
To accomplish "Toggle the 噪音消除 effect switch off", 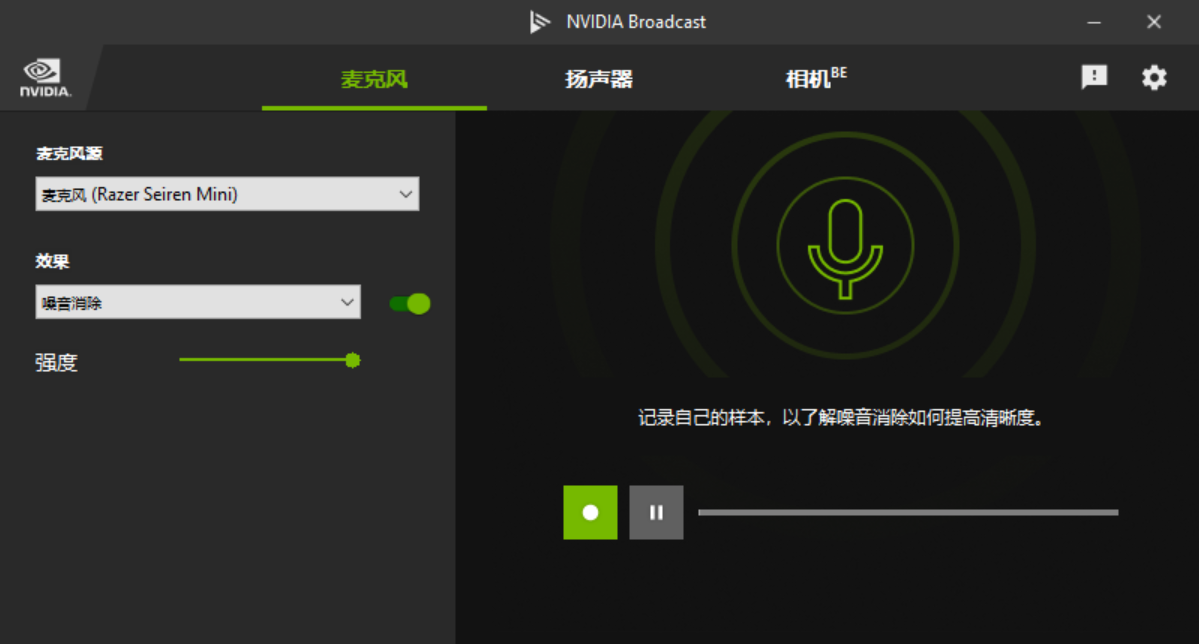I will [x=410, y=304].
